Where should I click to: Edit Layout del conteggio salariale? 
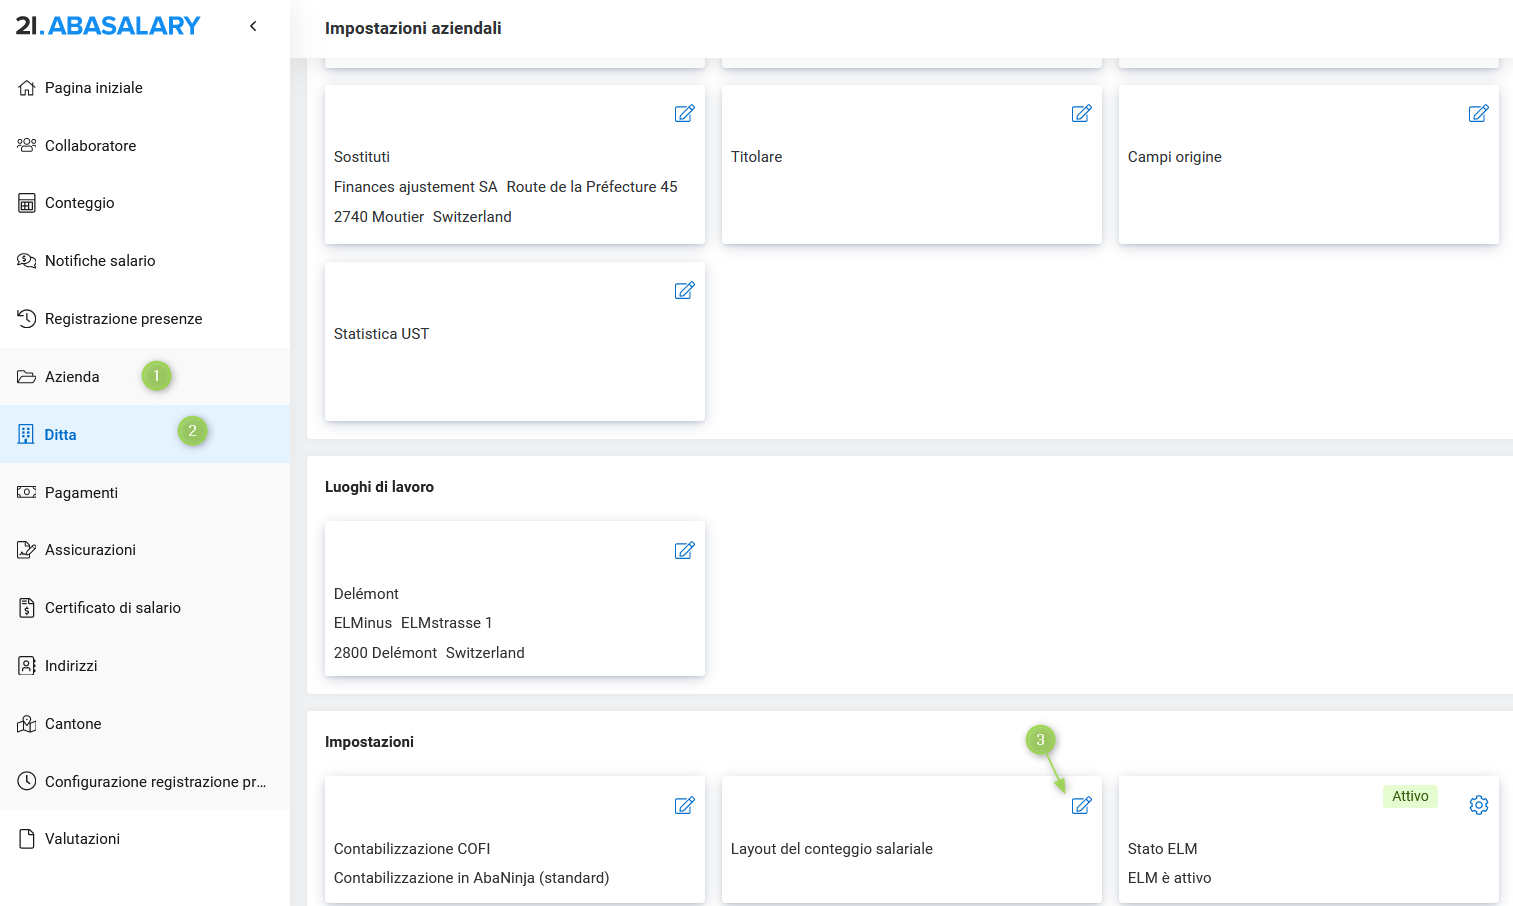[x=1081, y=806]
